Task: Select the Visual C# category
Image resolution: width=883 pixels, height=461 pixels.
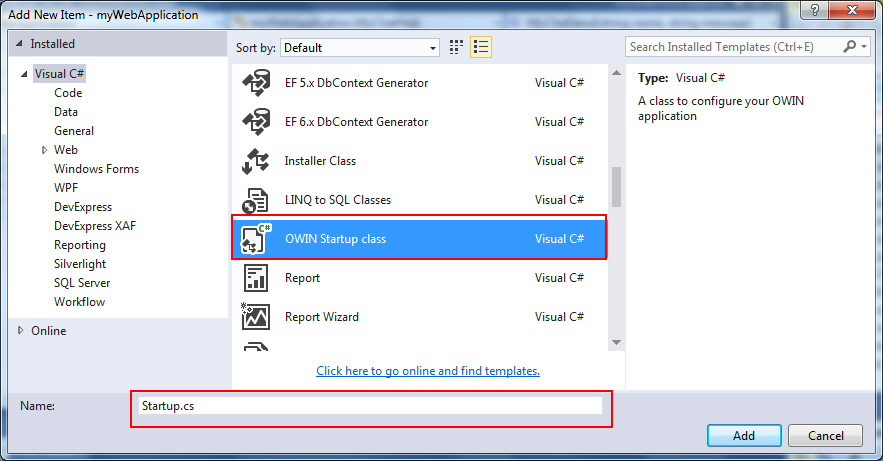Action: [59, 74]
